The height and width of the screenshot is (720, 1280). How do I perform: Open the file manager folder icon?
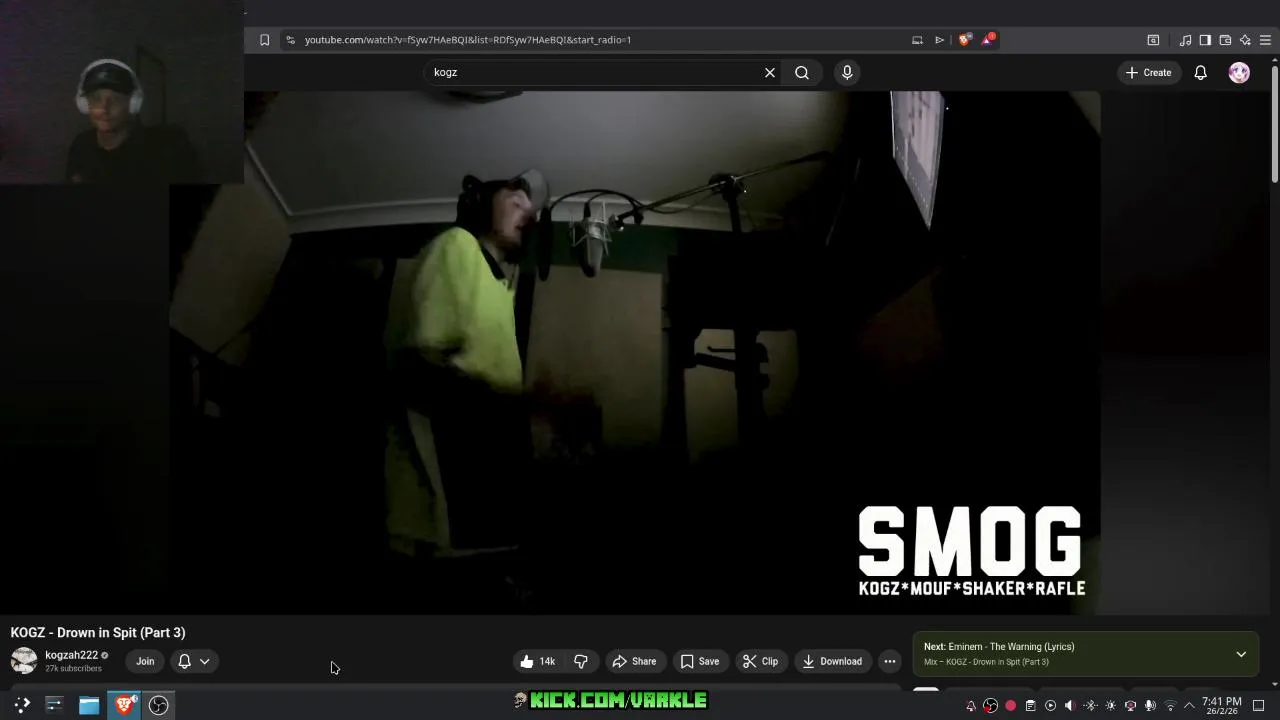(x=89, y=705)
